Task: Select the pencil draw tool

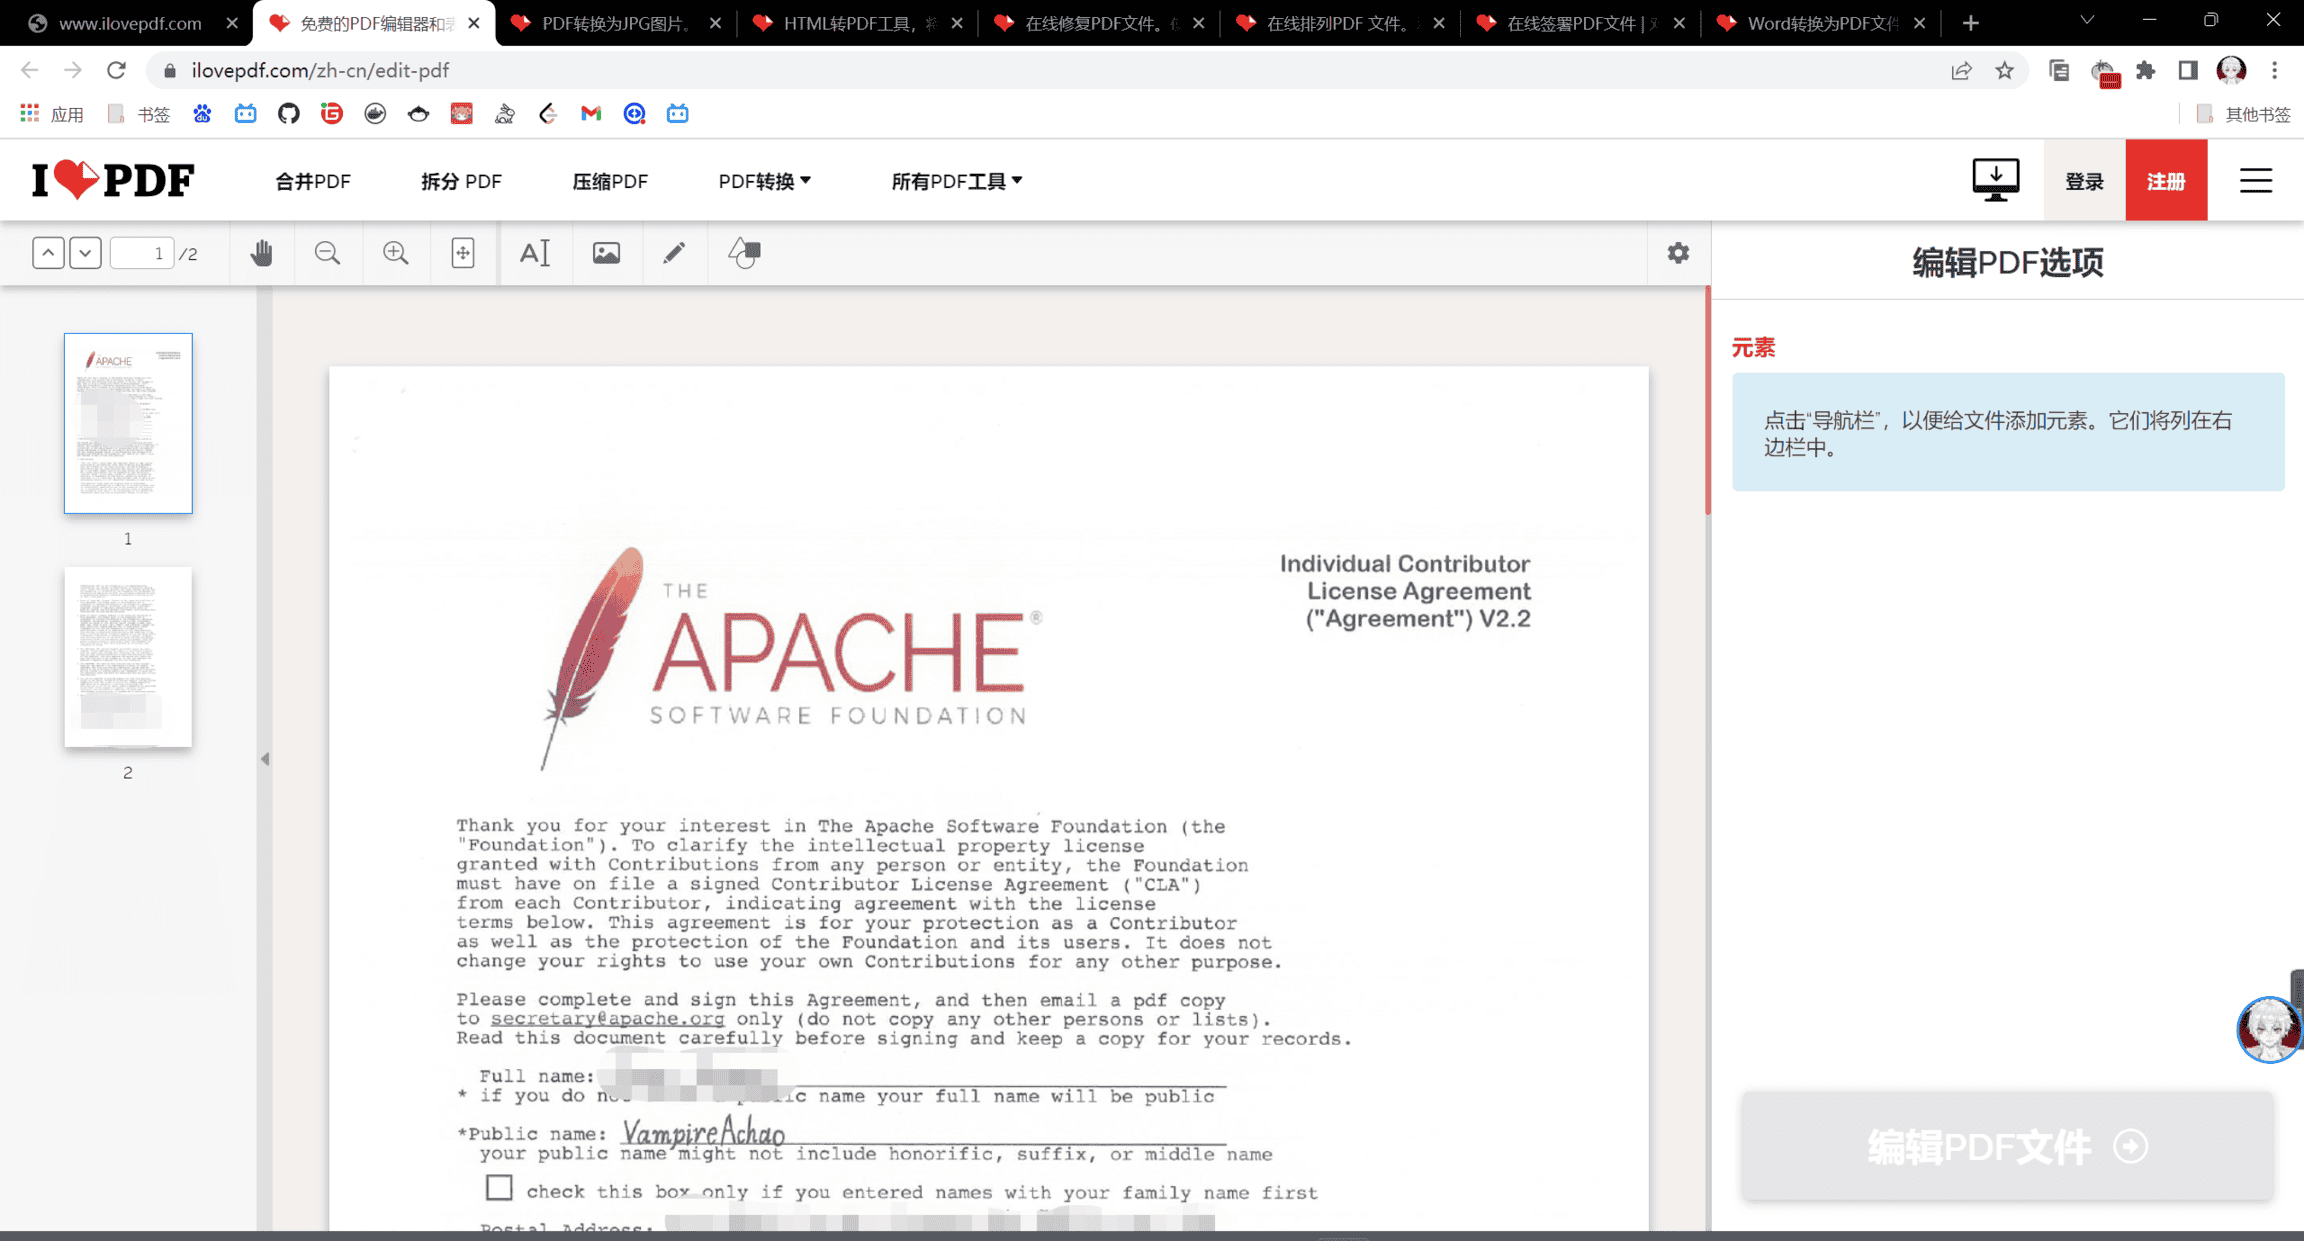Action: click(674, 253)
